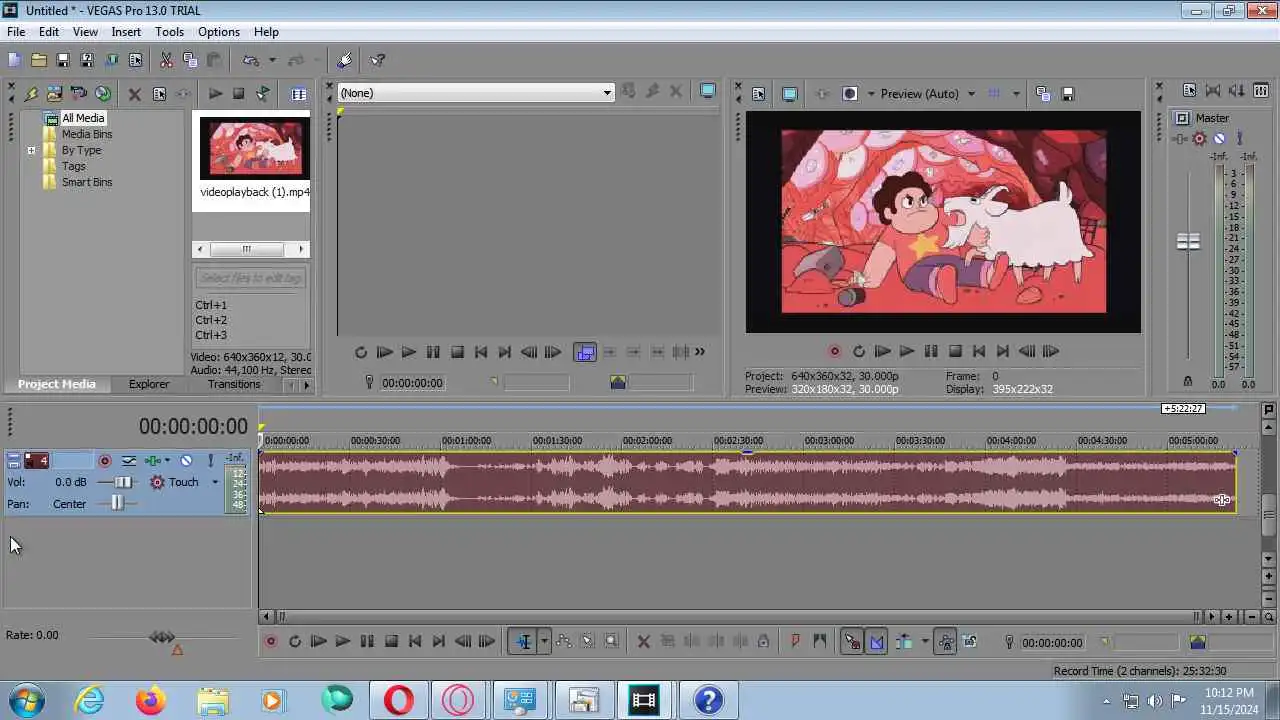This screenshot has width=1280, height=720.
Task: Remove selected media with the X icon
Action: coord(134,94)
